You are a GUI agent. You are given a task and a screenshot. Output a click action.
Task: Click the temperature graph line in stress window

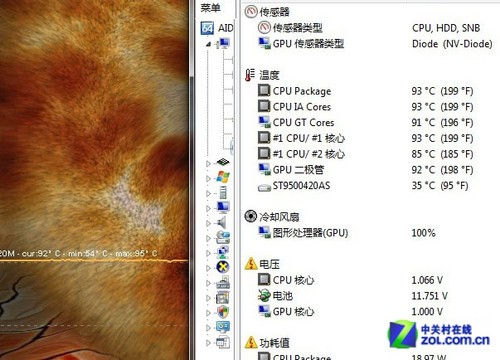[x=93, y=261]
